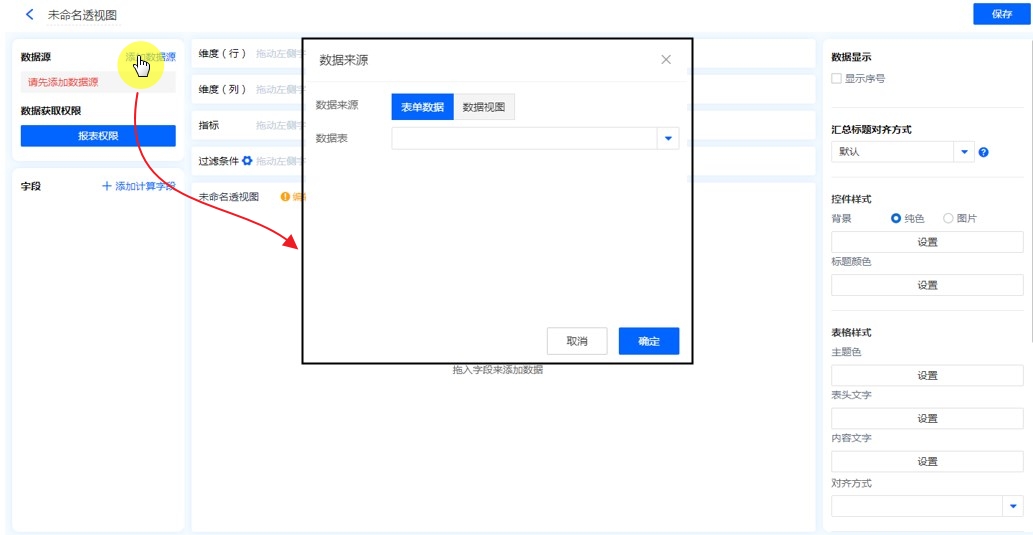Click the back arrow beside 未命名透视图
1033x535 pixels.
pos(30,15)
